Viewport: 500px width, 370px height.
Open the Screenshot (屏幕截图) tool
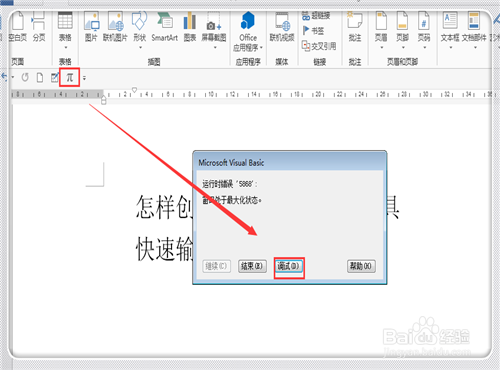pos(214,27)
